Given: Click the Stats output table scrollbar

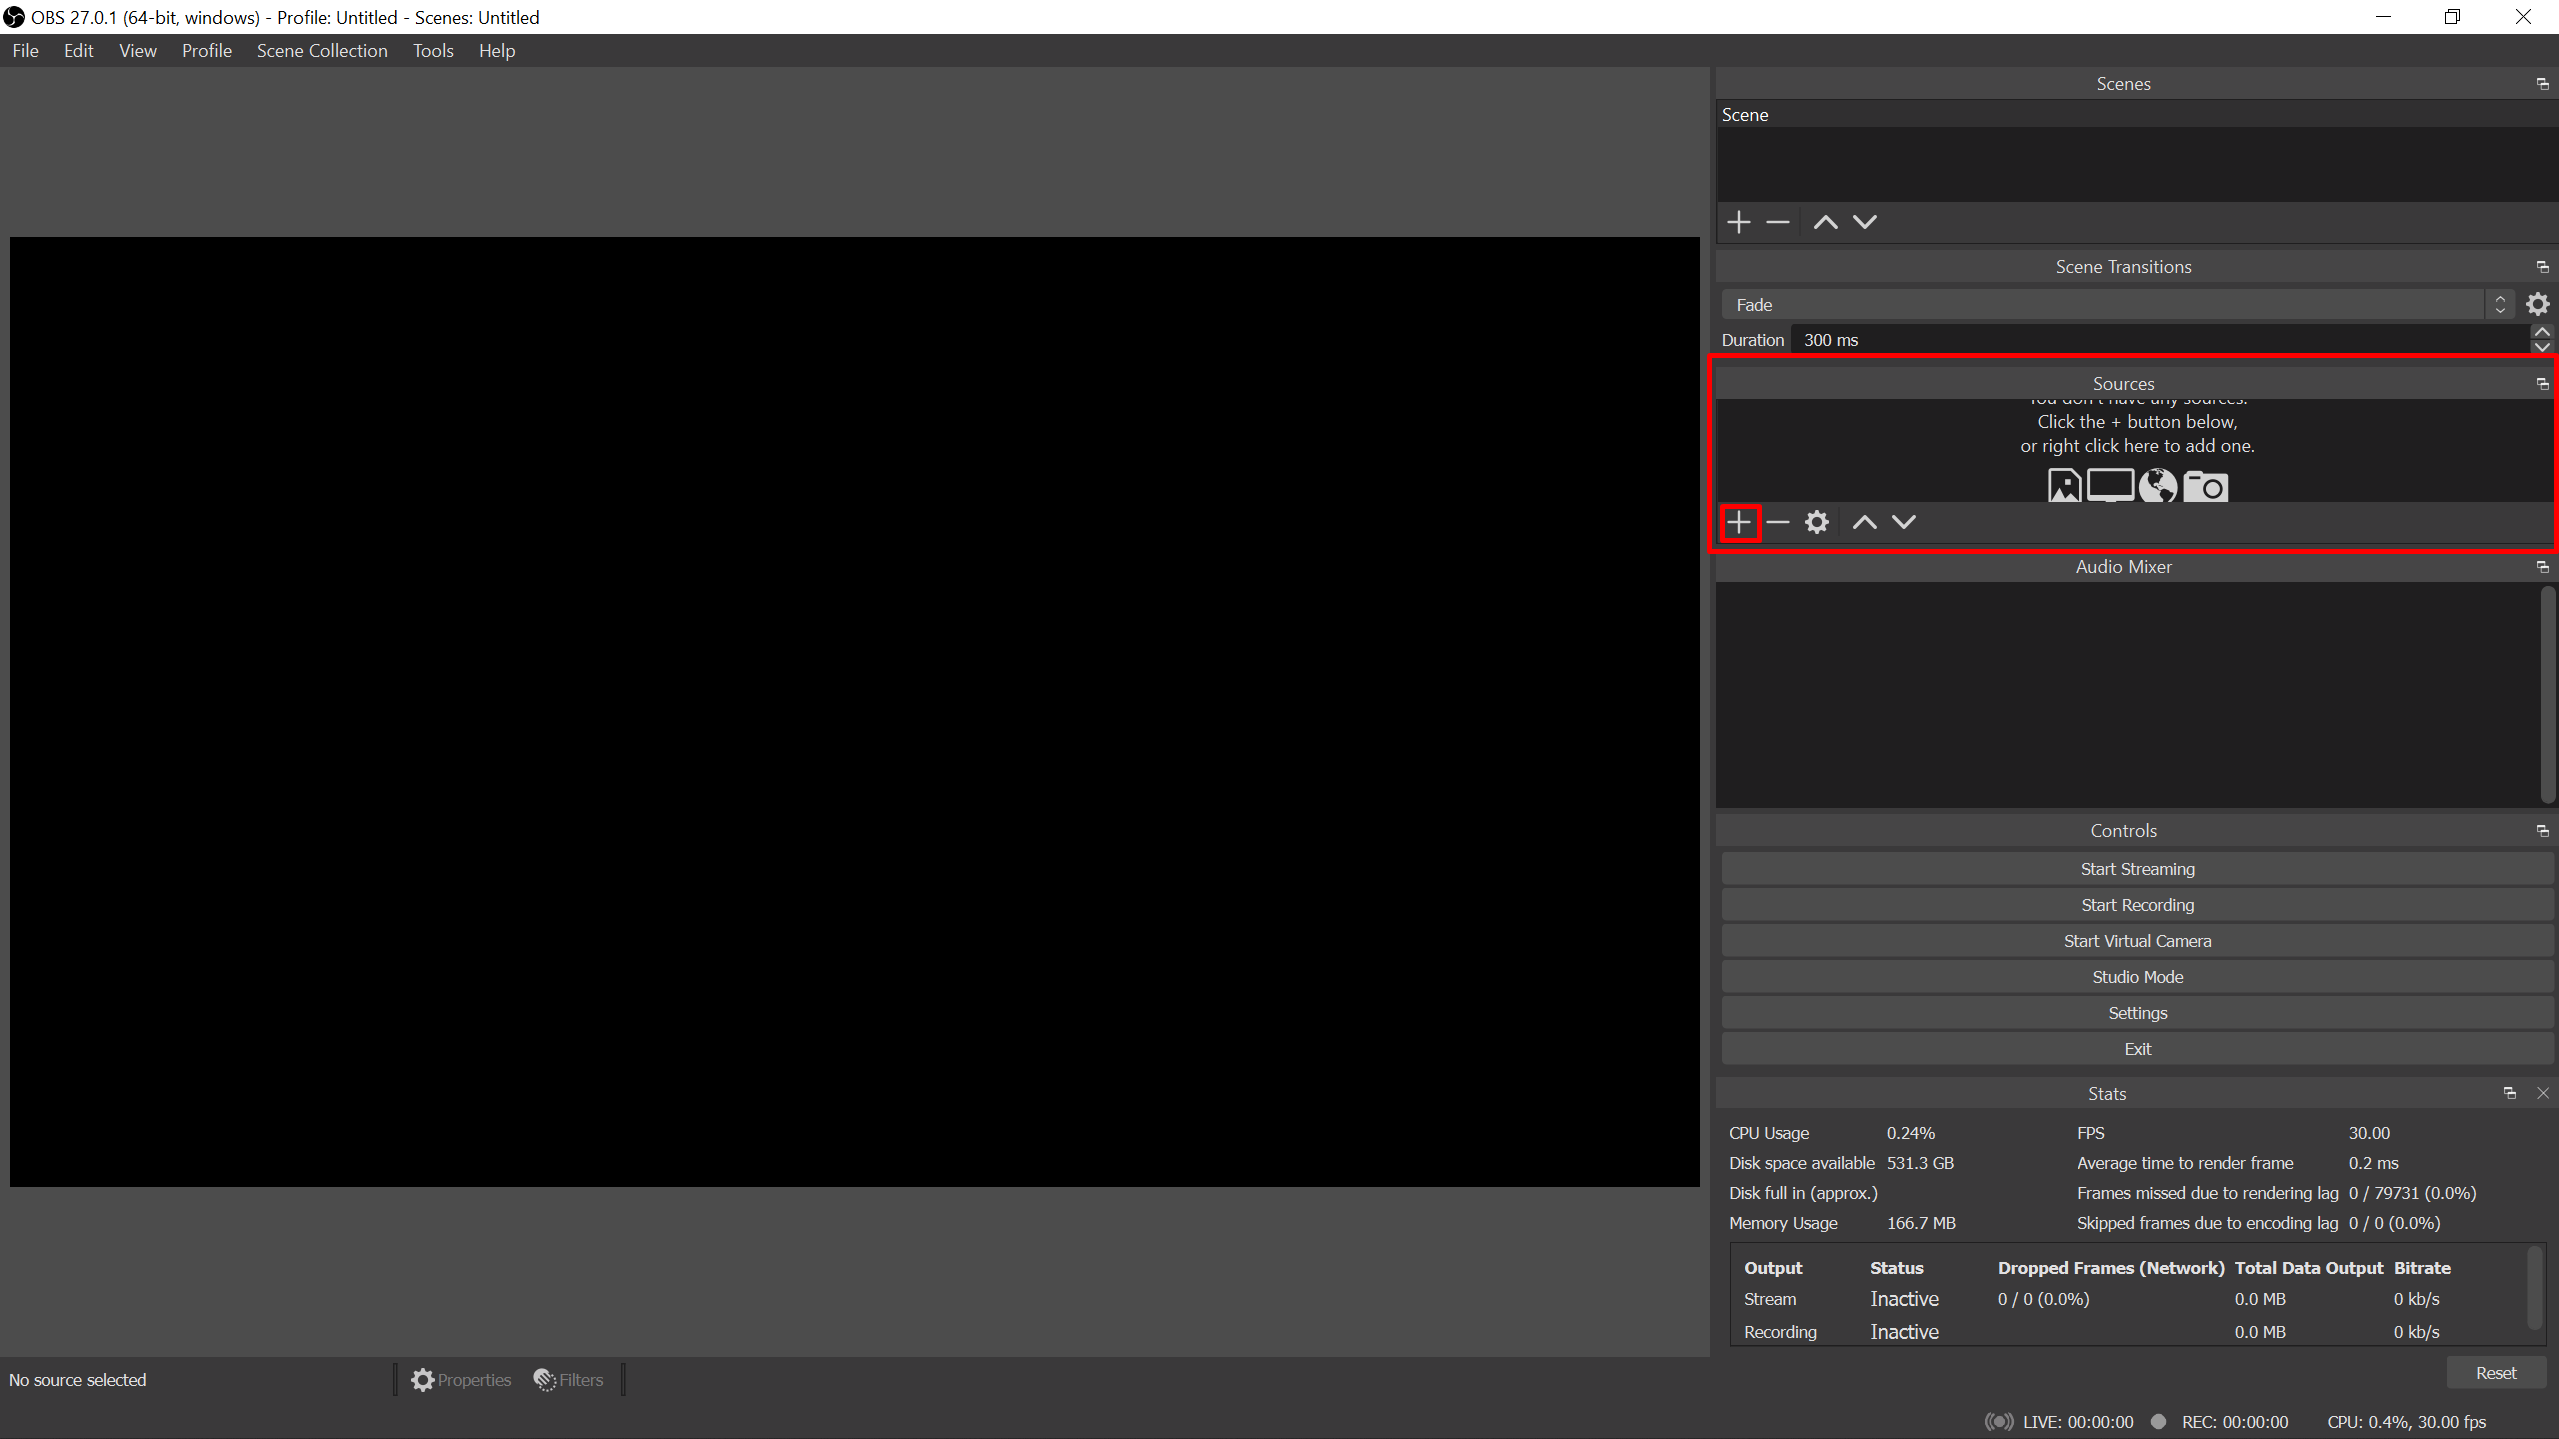Looking at the screenshot, I should [x=2535, y=1287].
